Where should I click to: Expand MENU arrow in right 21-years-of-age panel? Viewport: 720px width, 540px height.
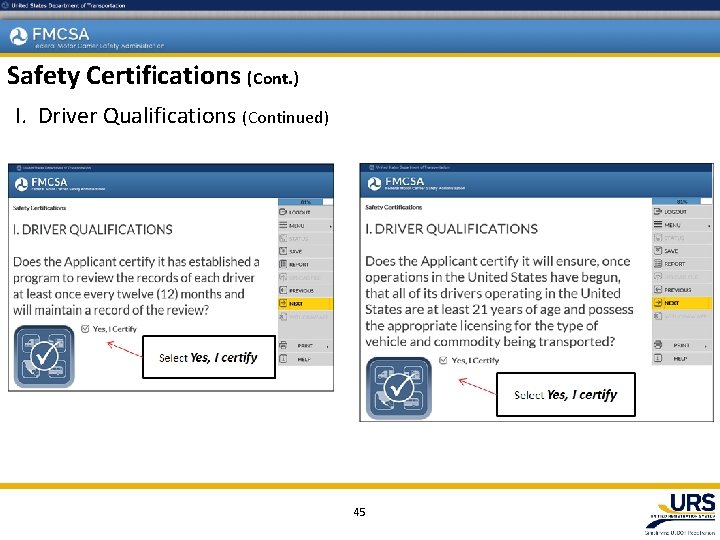[x=709, y=226]
